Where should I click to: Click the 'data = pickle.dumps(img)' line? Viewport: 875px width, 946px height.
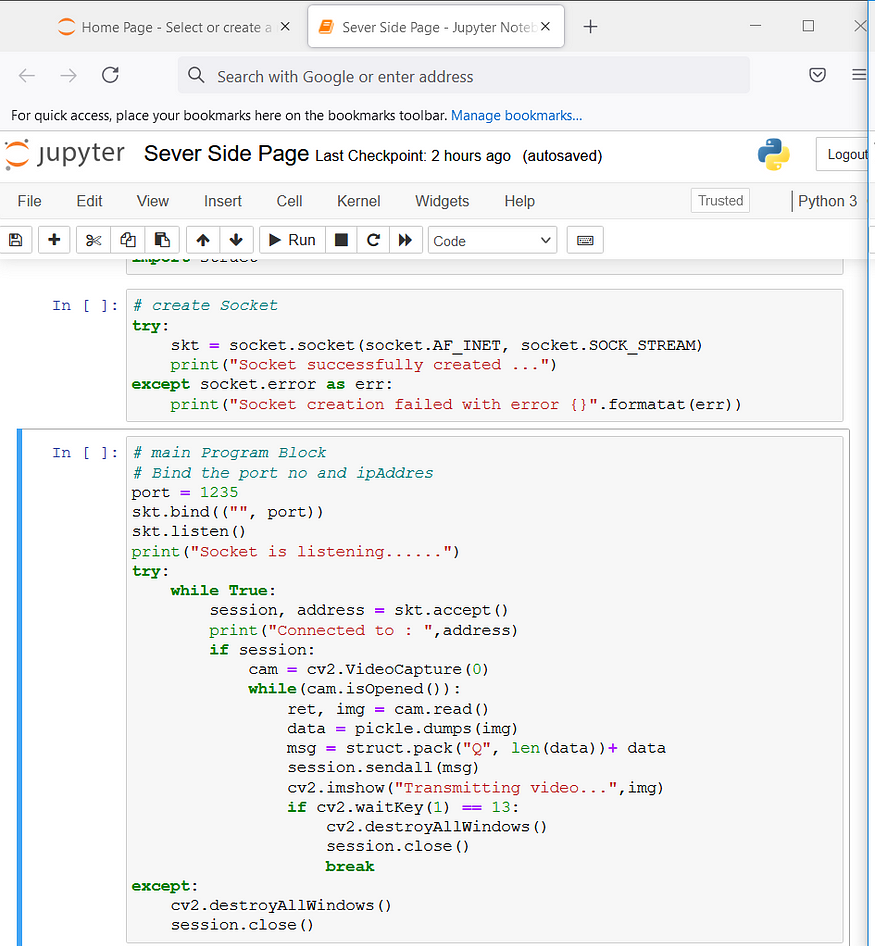pos(402,728)
